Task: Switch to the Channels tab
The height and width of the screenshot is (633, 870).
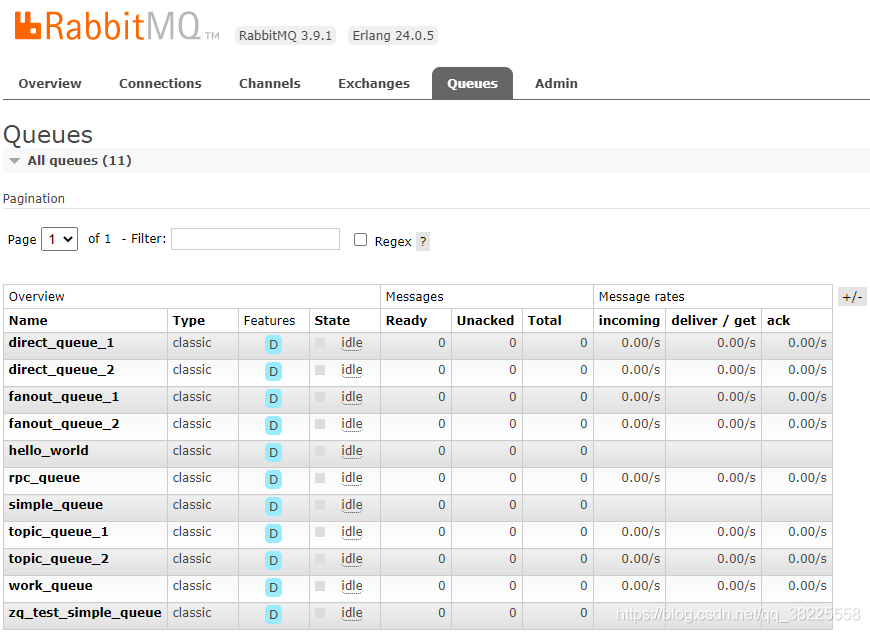Action: tap(270, 83)
